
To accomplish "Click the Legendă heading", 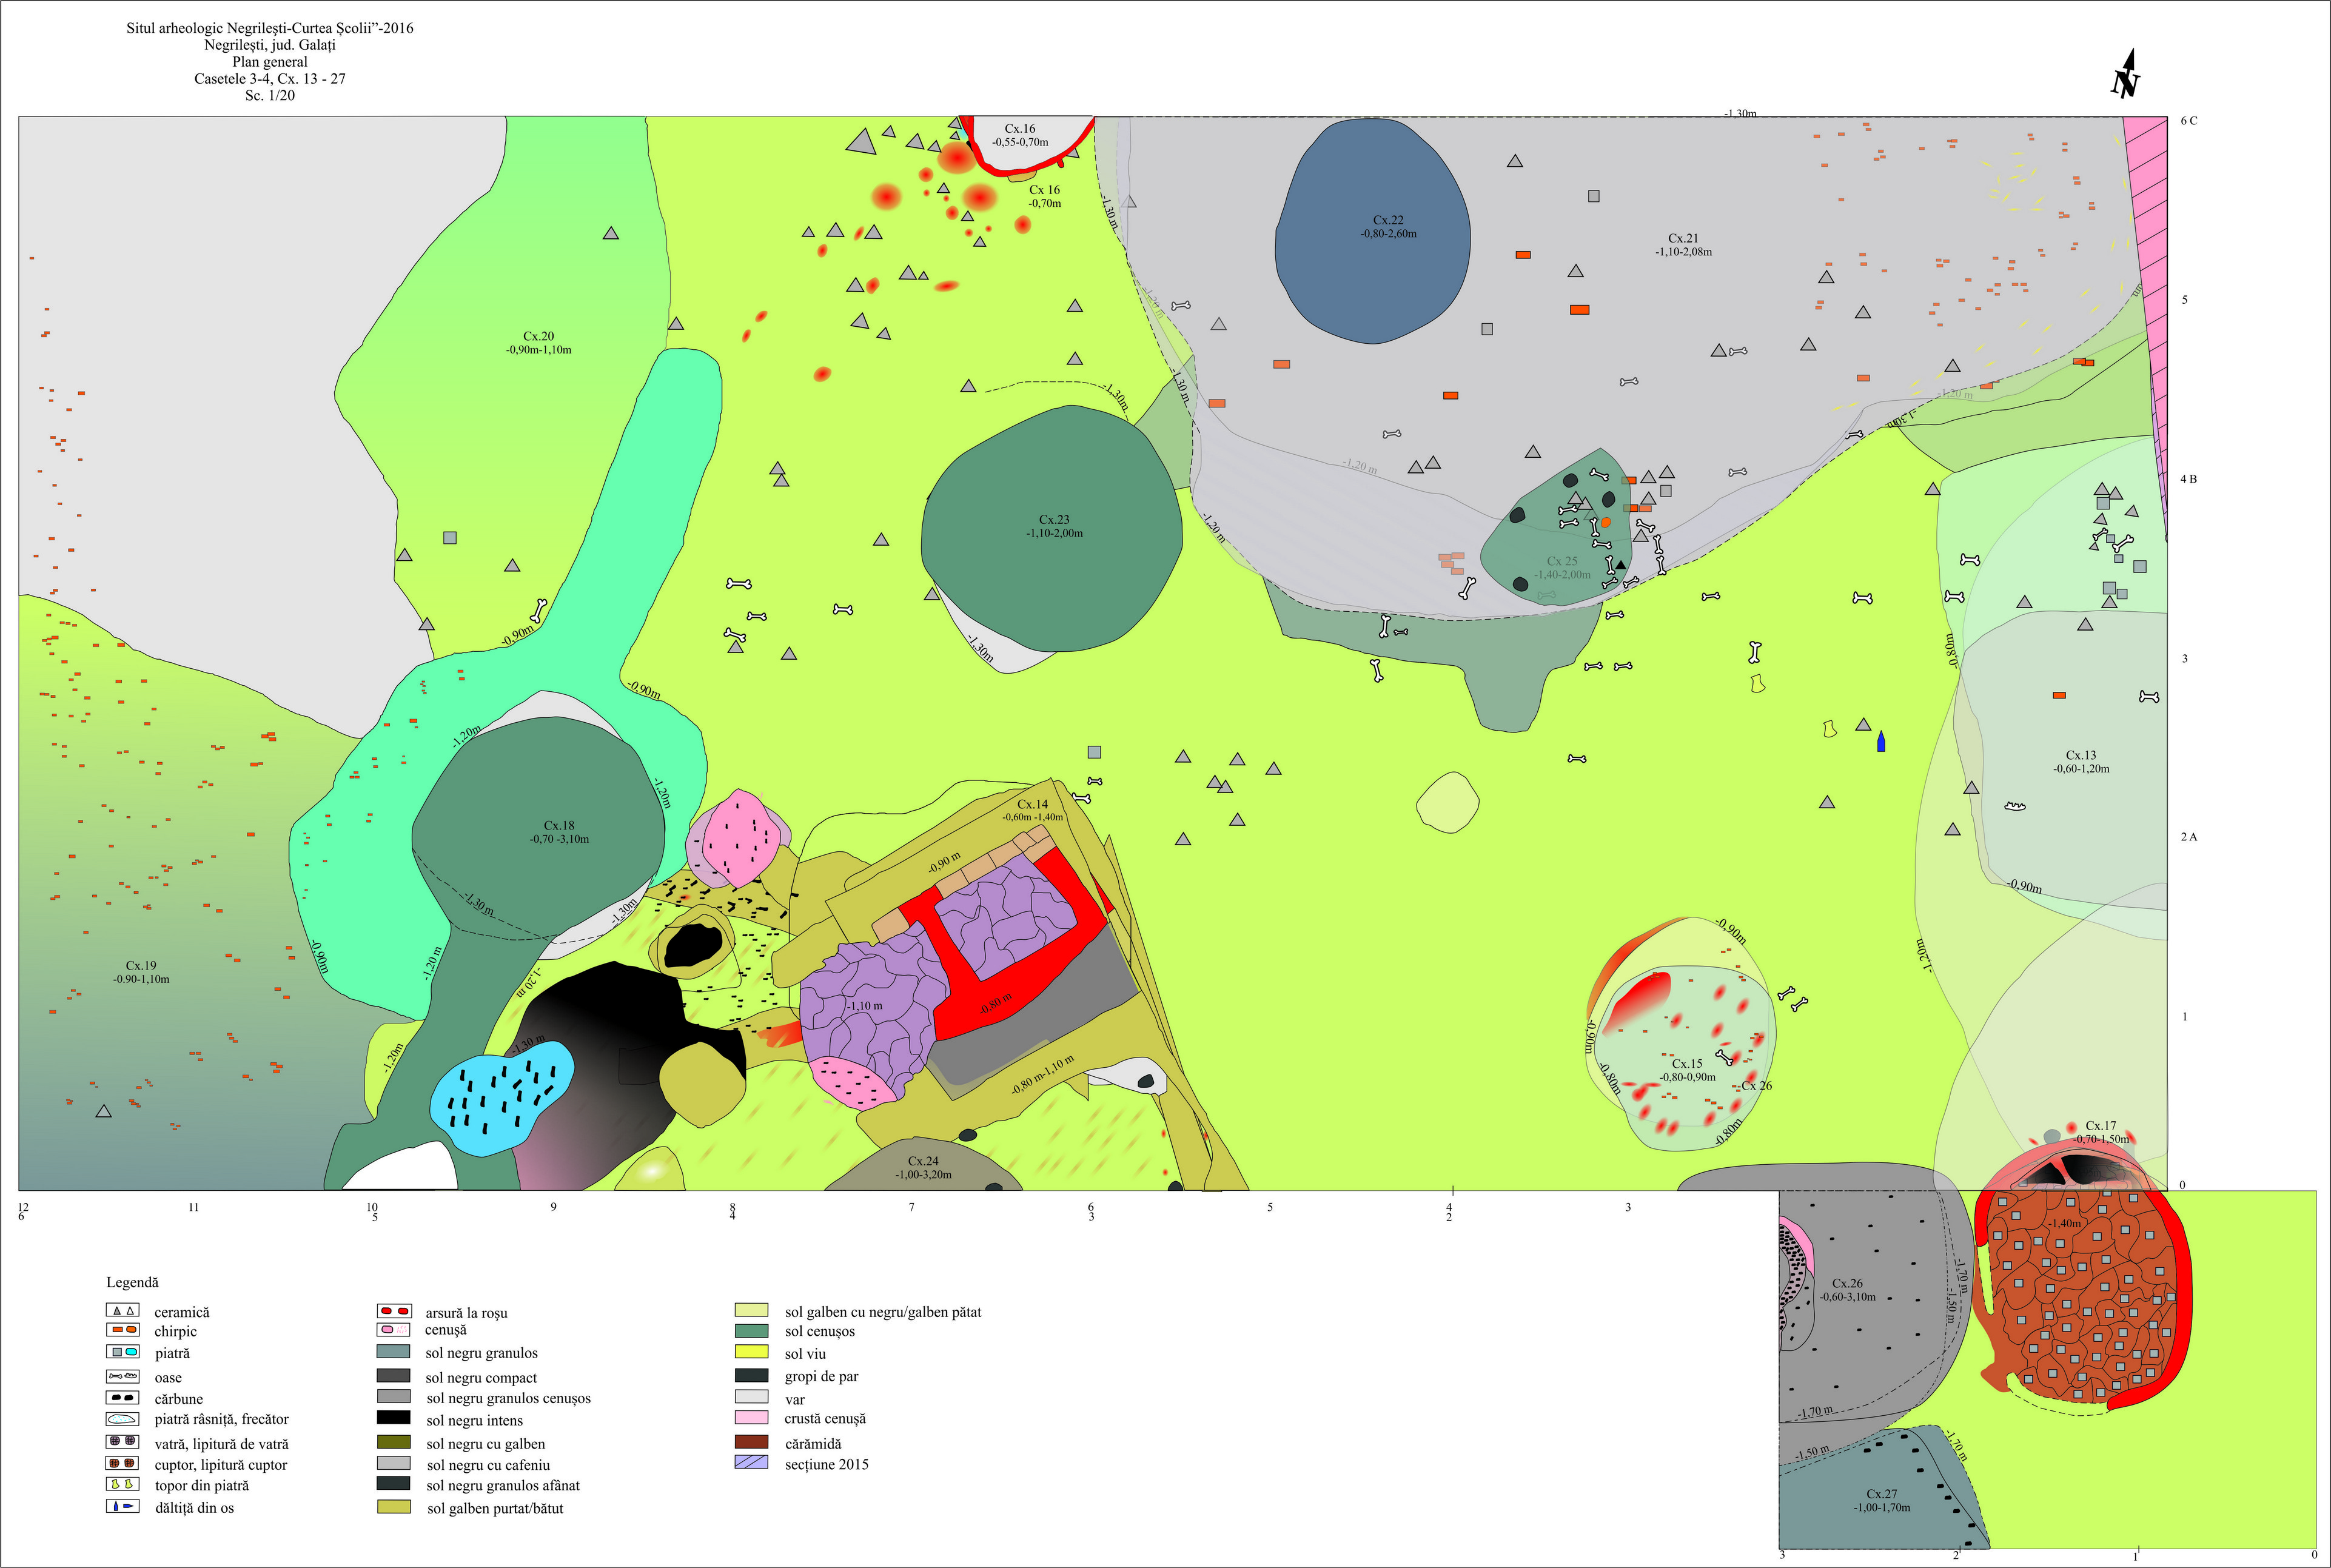I will (132, 1282).
